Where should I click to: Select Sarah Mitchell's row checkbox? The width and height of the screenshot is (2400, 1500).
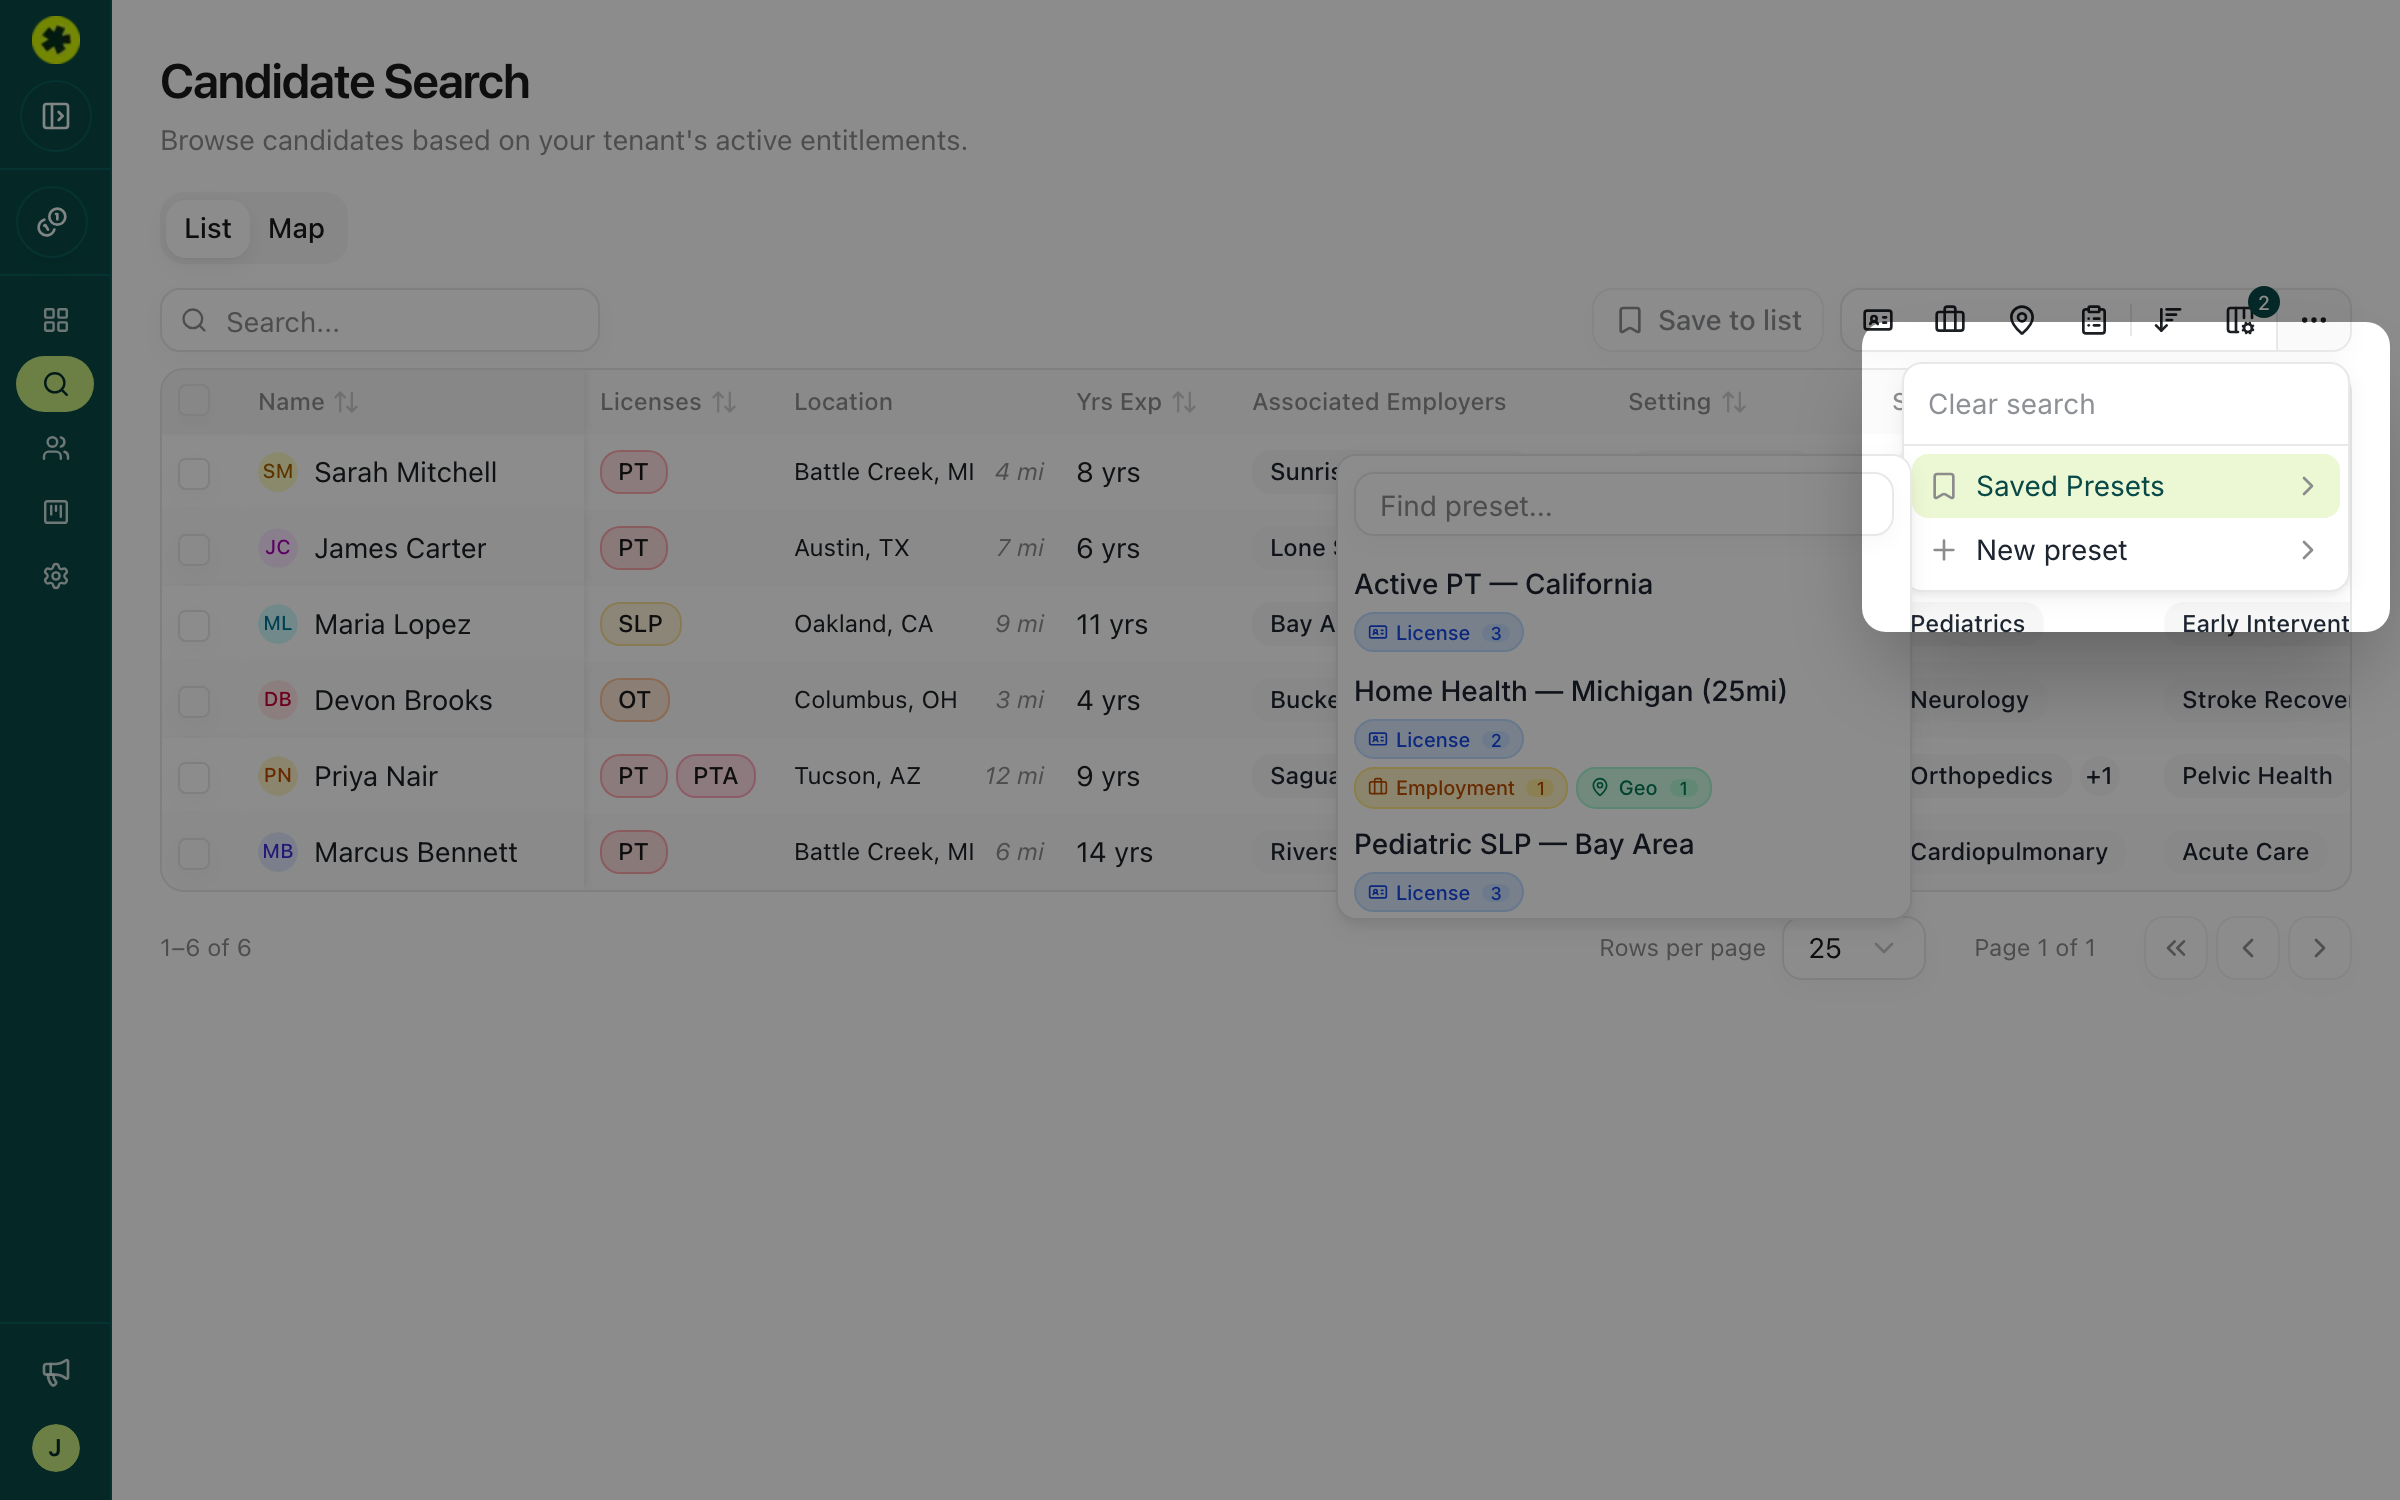coord(194,473)
